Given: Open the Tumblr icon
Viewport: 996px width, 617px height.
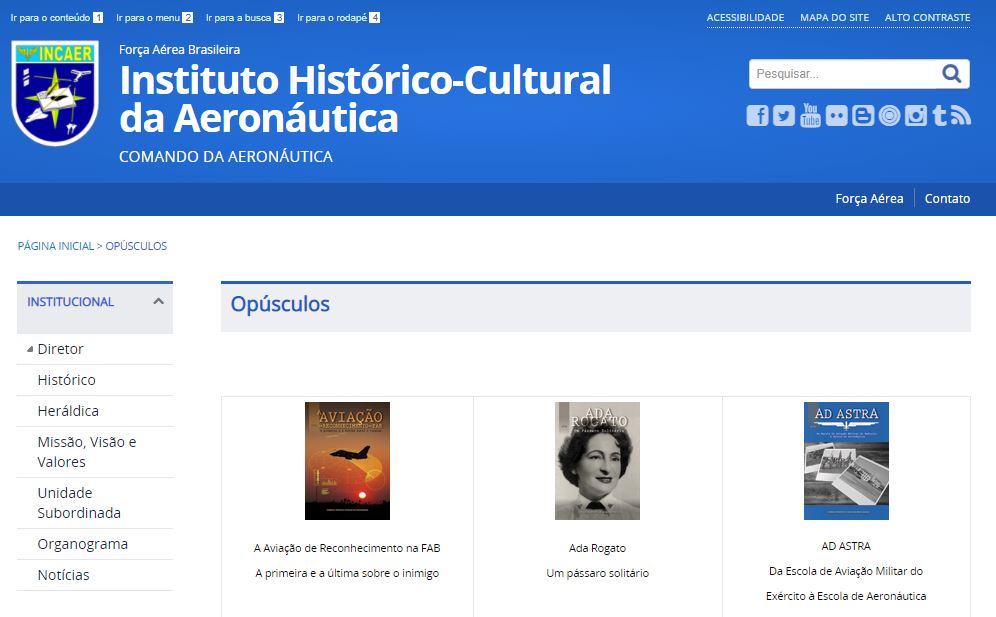Looking at the screenshot, I should (940, 116).
